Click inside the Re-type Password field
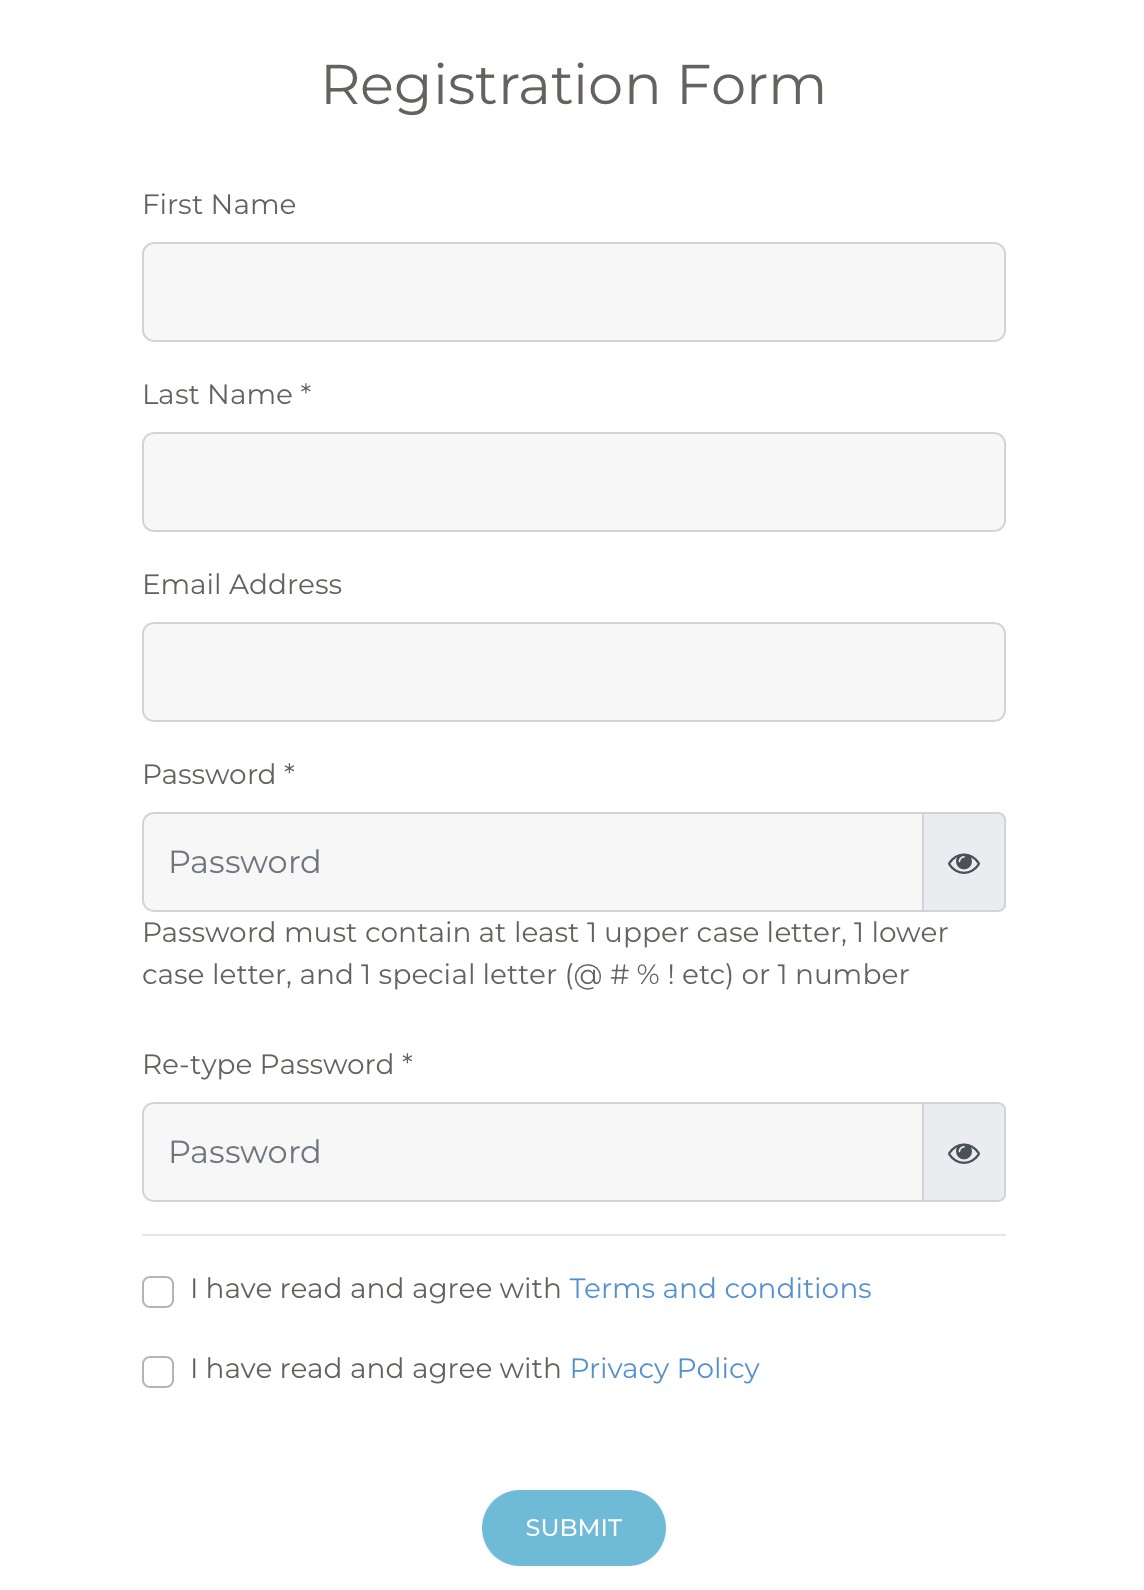 pyautogui.click(x=533, y=1152)
